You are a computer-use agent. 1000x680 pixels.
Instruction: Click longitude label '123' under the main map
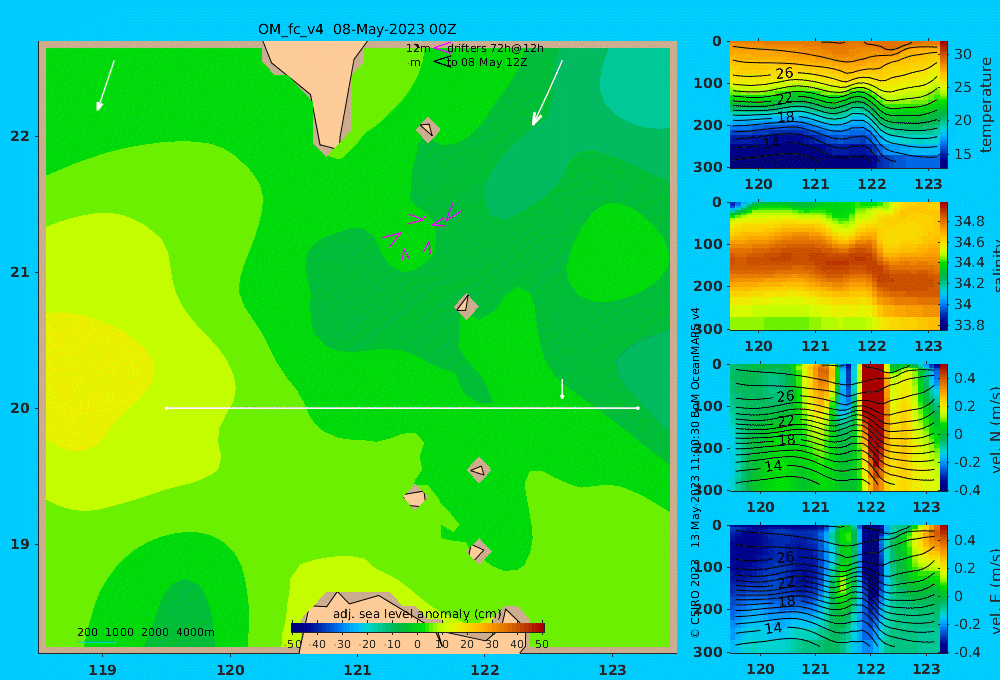point(613,670)
